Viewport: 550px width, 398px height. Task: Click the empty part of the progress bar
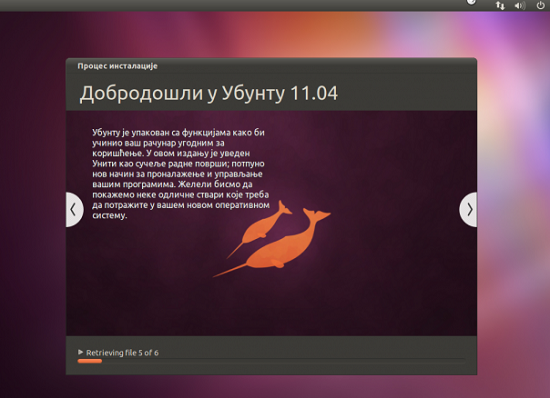coord(283,361)
